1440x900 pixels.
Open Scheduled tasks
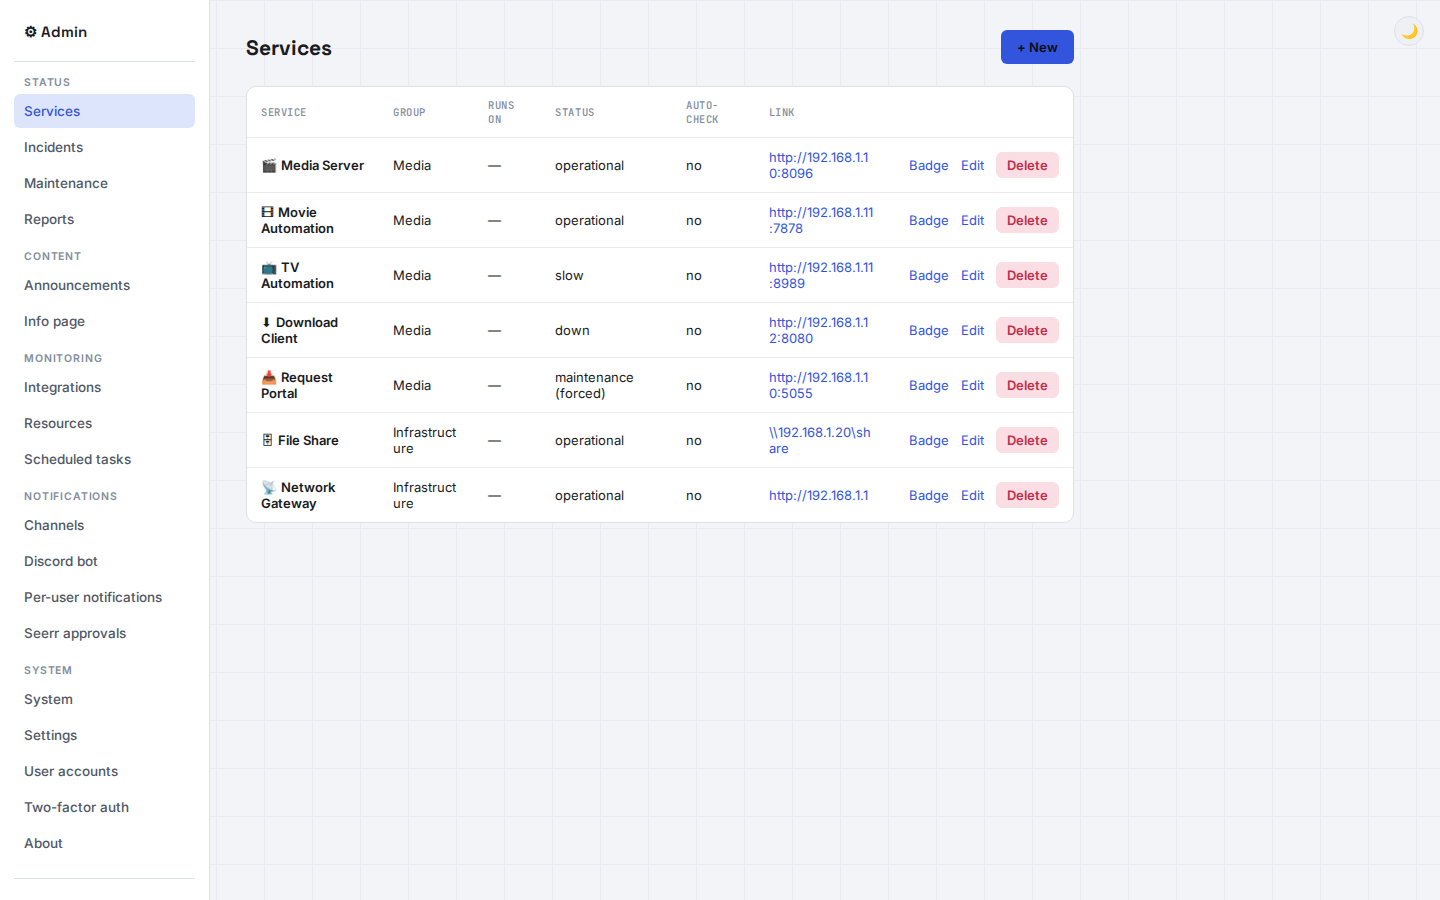(x=104, y=459)
